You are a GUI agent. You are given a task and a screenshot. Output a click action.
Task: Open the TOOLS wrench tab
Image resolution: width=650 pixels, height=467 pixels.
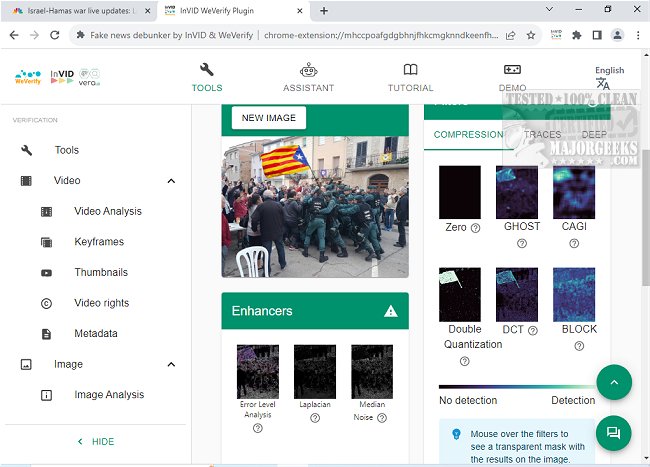pos(207,77)
